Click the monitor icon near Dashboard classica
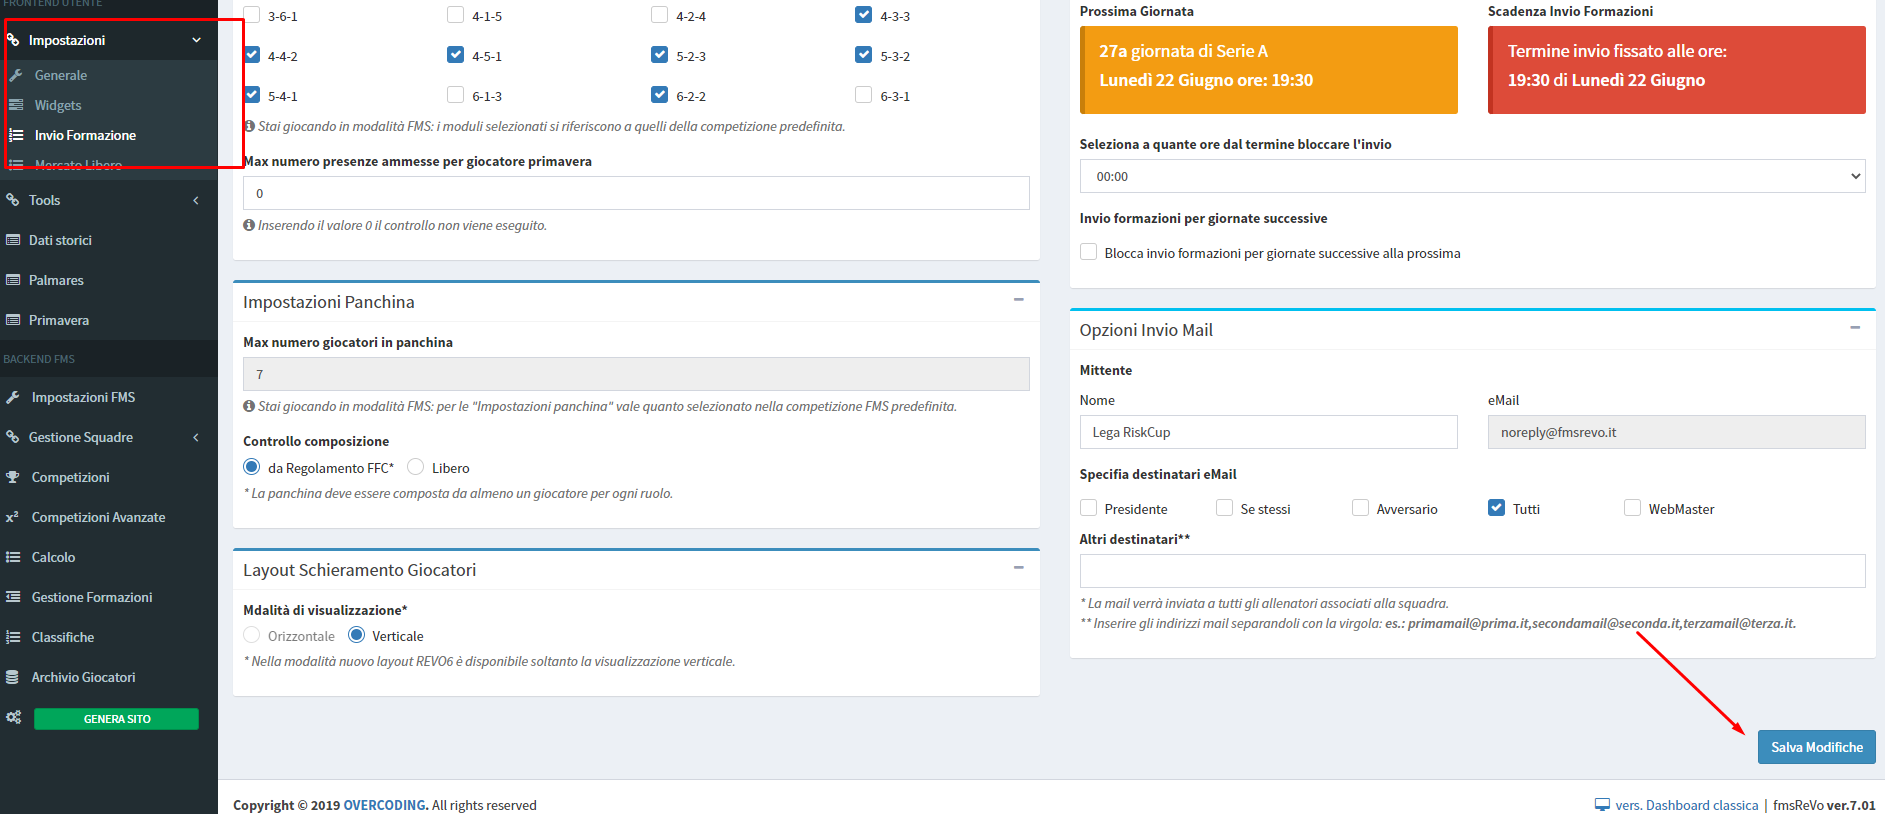Viewport: 1885px width, 814px height. tap(1602, 805)
